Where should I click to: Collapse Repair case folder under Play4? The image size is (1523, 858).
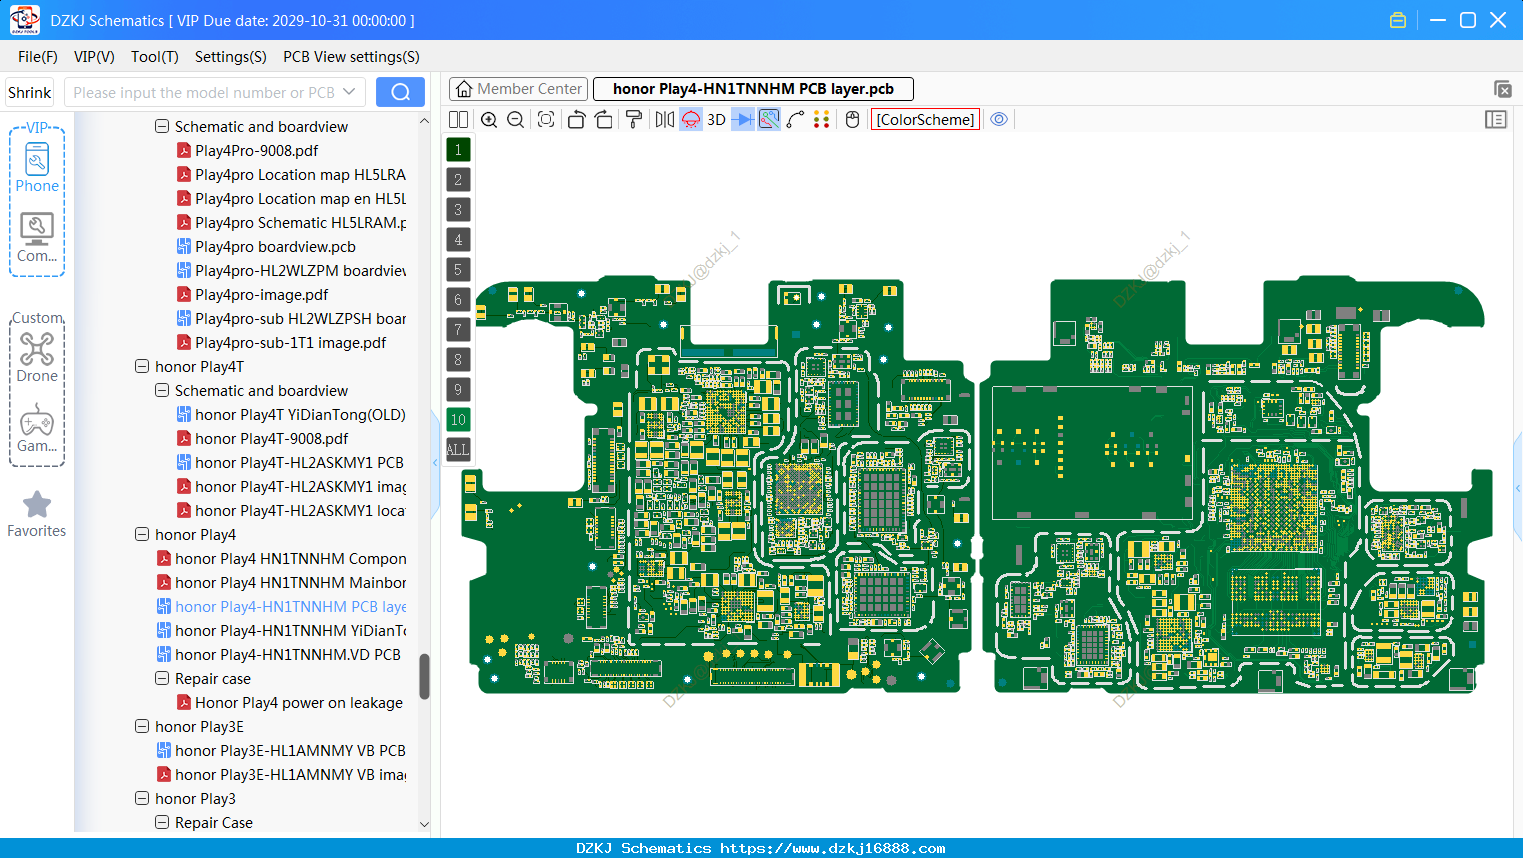point(162,679)
